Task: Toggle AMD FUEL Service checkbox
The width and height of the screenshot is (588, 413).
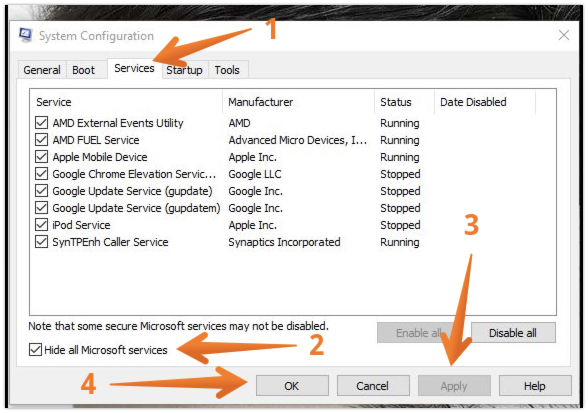Action: coord(41,140)
